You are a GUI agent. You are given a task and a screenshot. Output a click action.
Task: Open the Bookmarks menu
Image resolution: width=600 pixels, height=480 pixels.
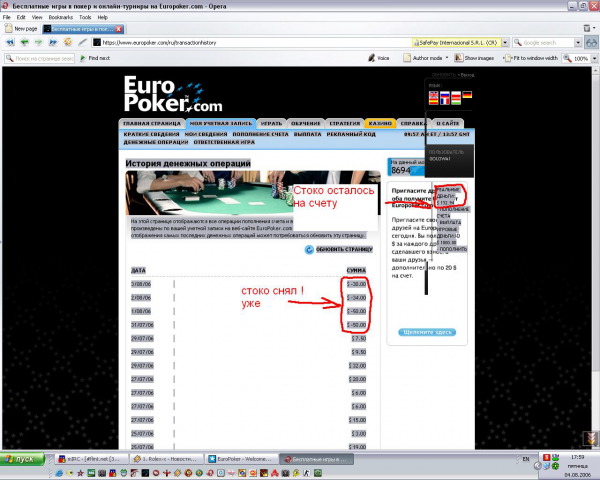60,17
